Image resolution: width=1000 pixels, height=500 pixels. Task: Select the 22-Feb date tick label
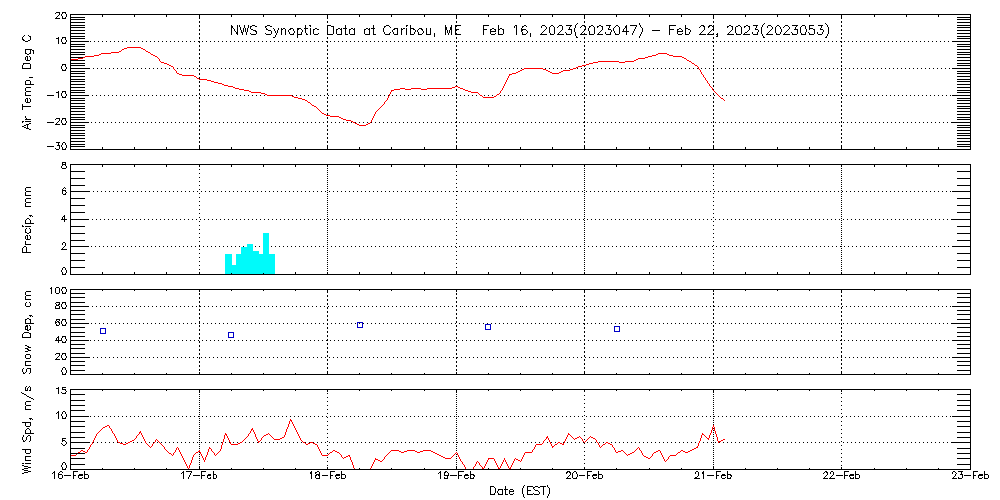click(841, 477)
